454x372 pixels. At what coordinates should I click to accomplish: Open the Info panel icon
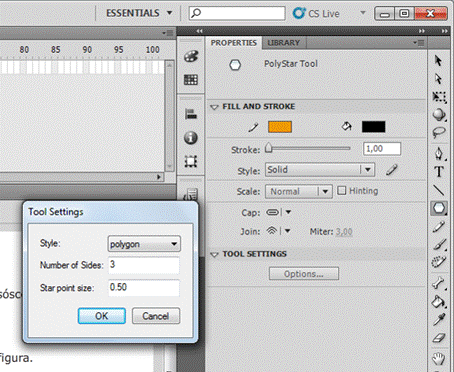(x=191, y=138)
